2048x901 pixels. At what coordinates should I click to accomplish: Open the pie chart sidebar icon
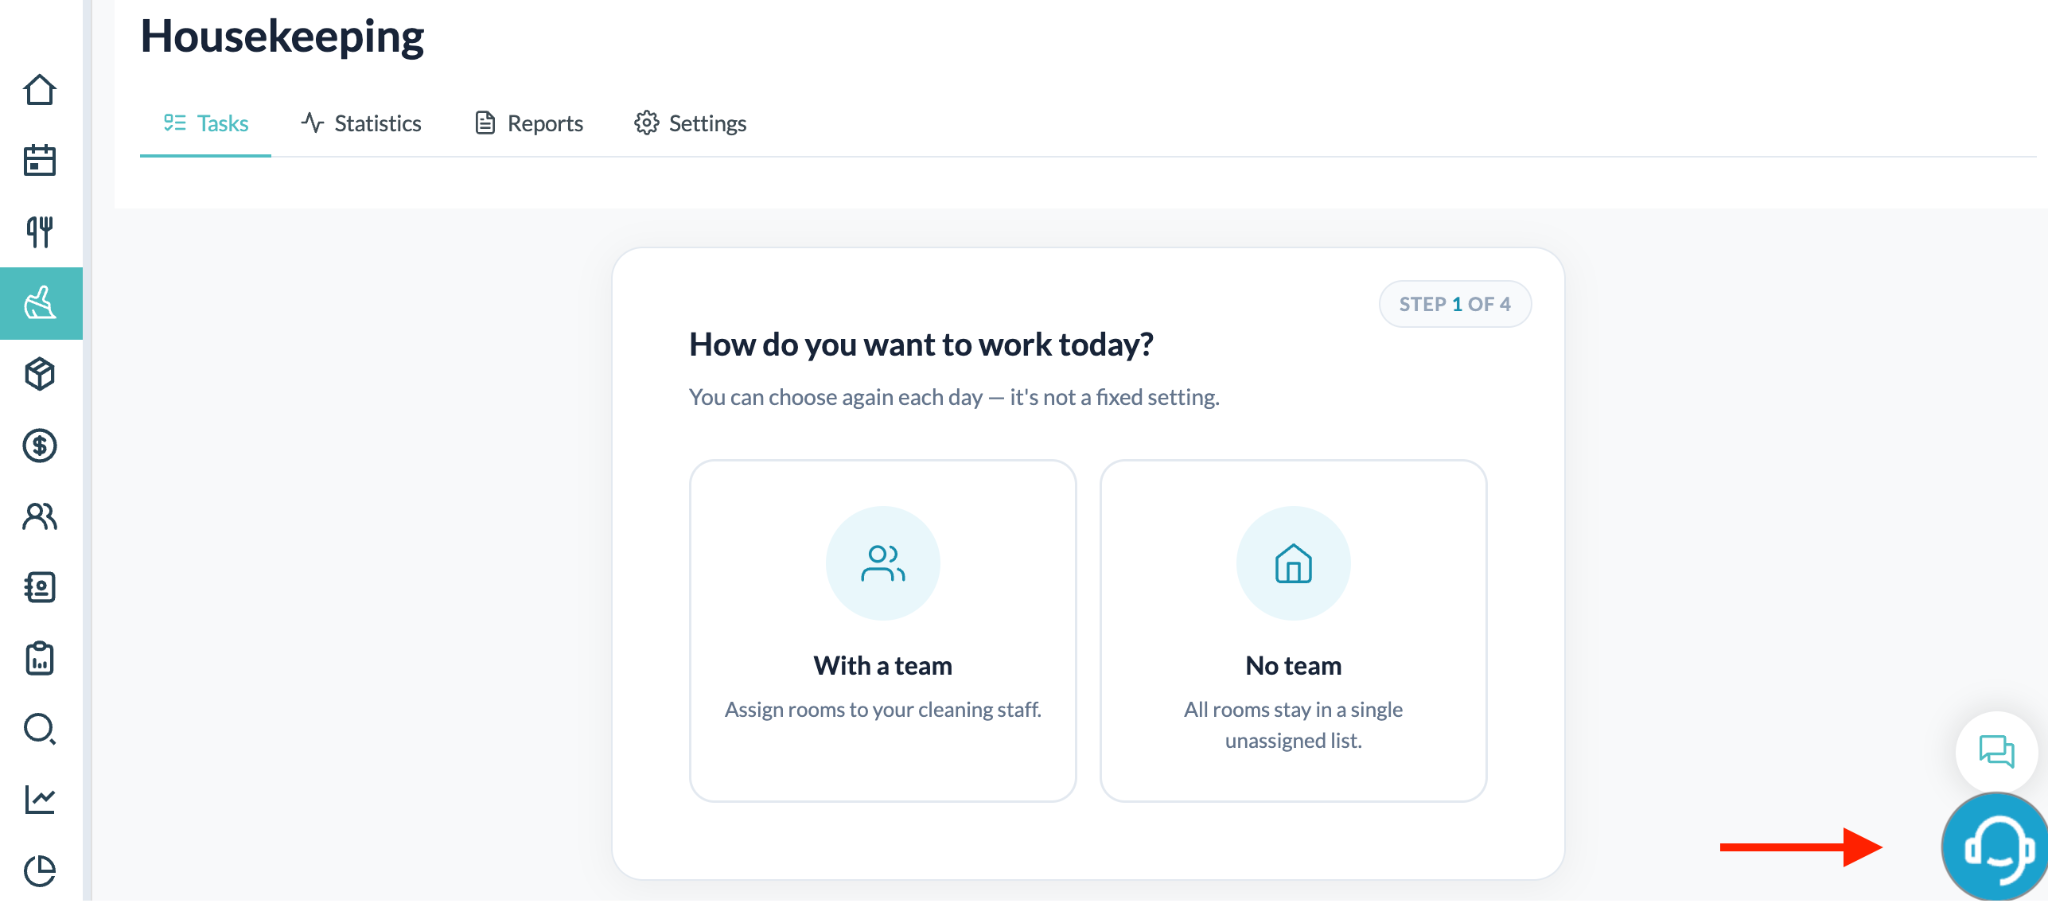(40, 870)
